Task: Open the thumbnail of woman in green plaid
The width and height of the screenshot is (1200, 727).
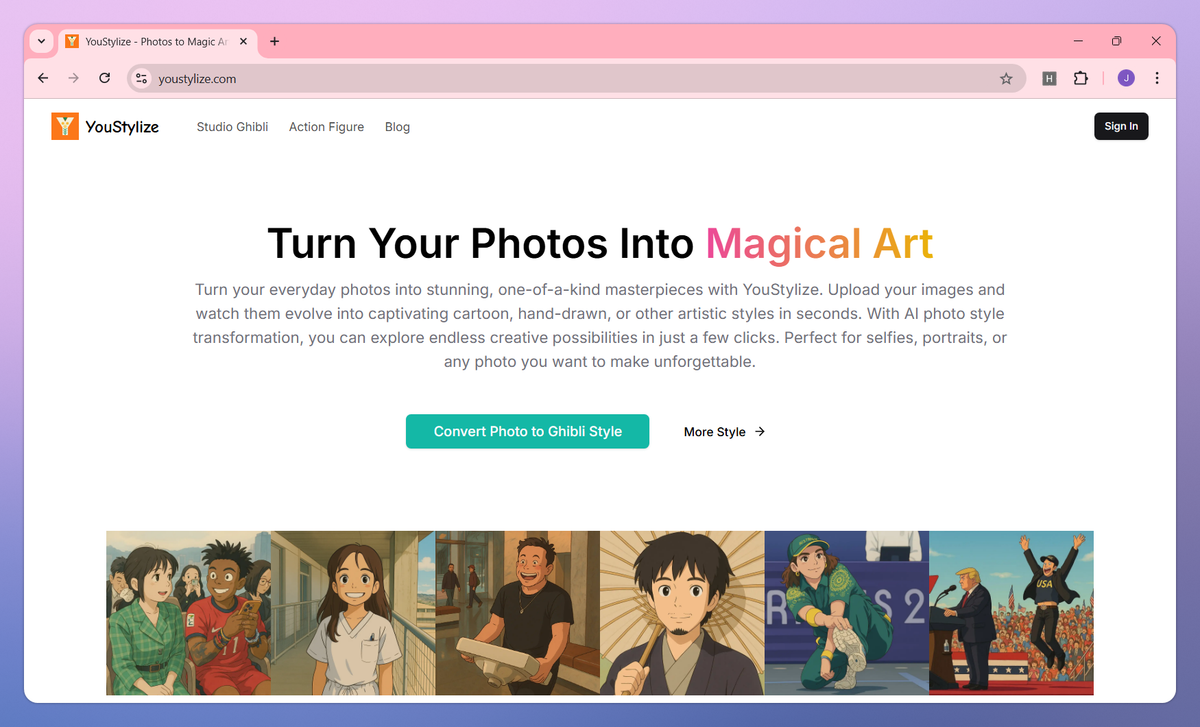Action: tap(188, 613)
